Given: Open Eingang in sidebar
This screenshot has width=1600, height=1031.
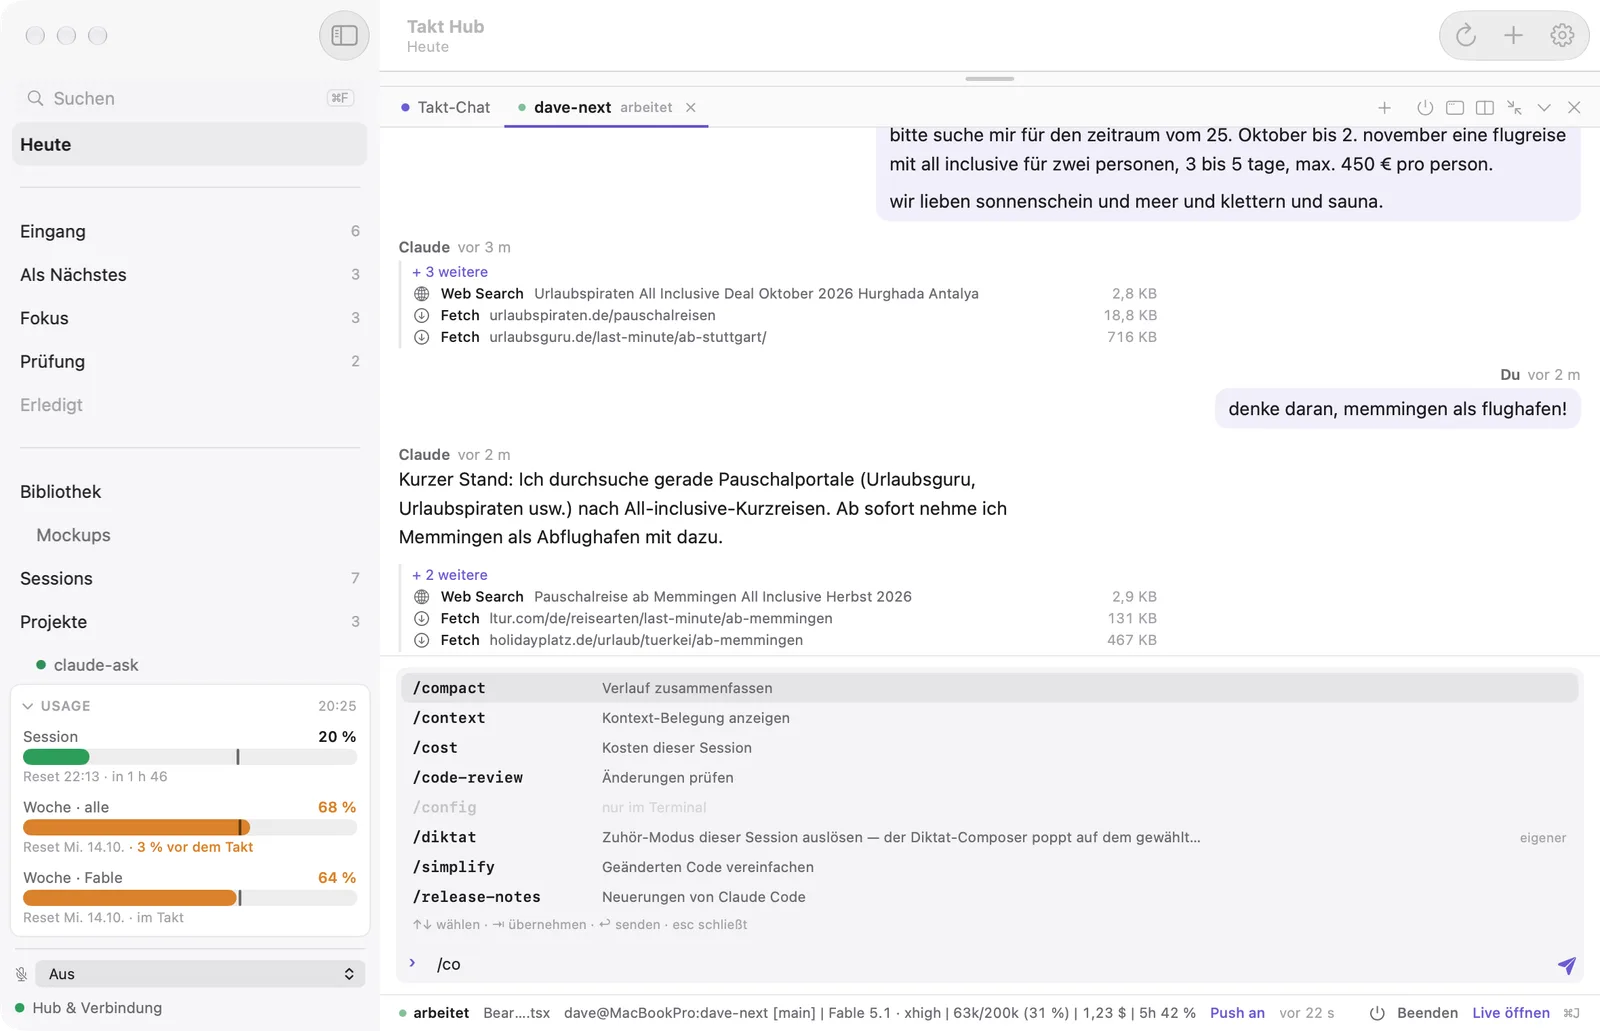Looking at the screenshot, I should coord(189,231).
